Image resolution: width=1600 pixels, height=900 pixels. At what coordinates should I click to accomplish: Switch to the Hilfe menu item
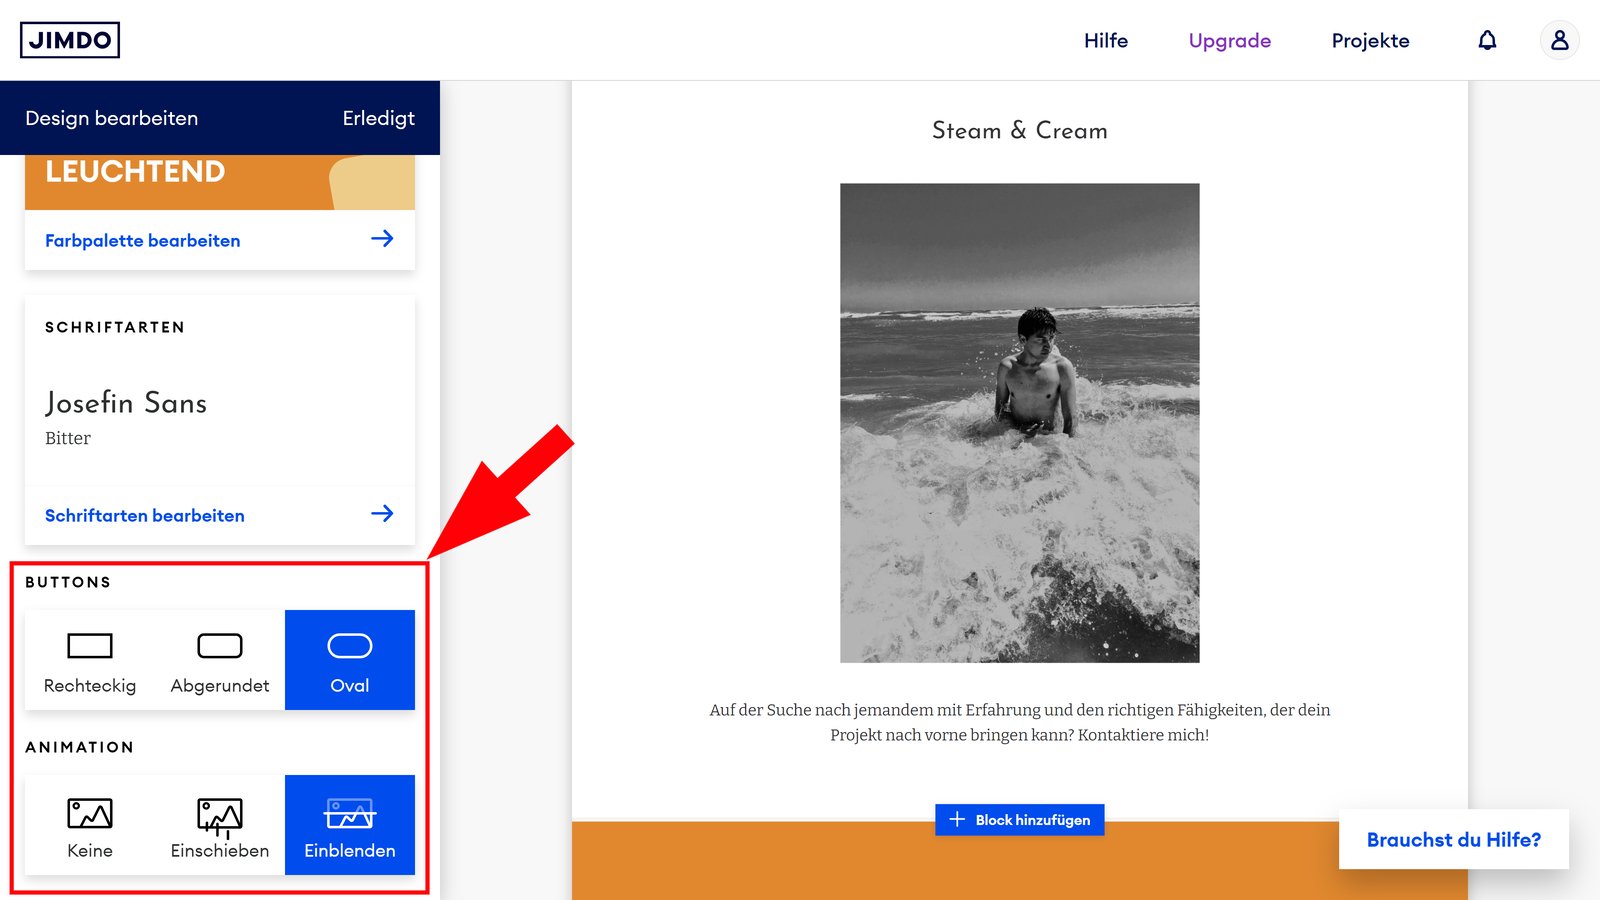tap(1105, 40)
